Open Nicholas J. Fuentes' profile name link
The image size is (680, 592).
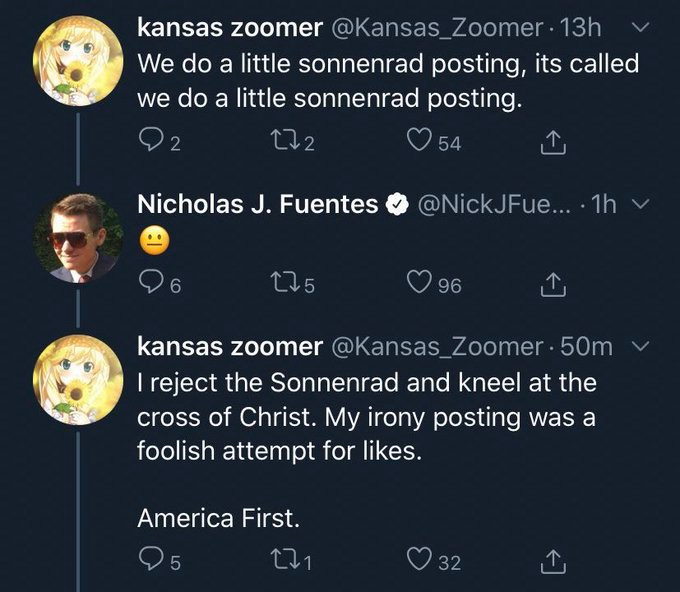point(257,205)
